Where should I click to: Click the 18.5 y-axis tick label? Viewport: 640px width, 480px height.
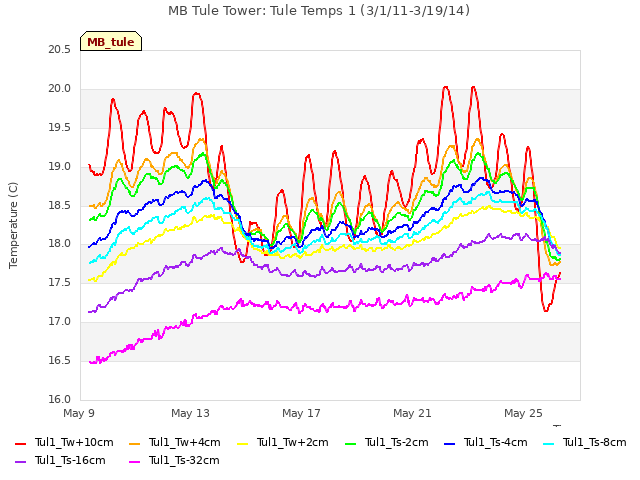(60, 205)
